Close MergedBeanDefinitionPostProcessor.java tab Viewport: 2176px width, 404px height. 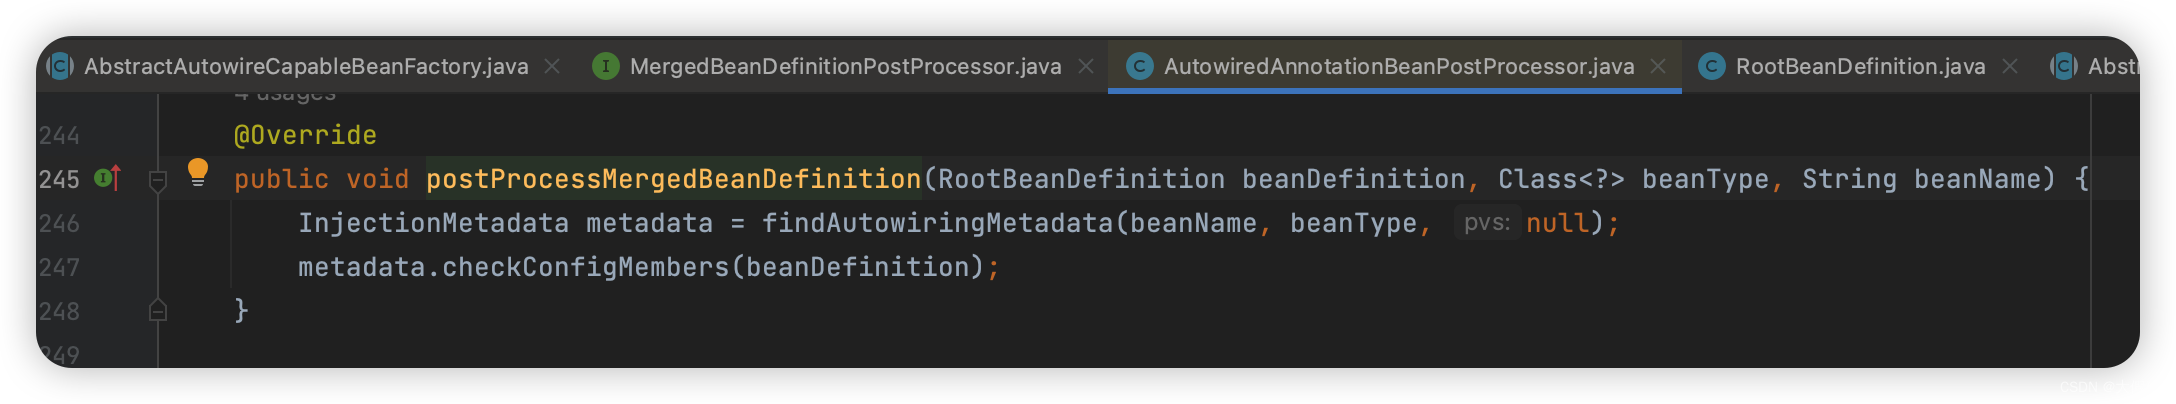pos(1085,66)
